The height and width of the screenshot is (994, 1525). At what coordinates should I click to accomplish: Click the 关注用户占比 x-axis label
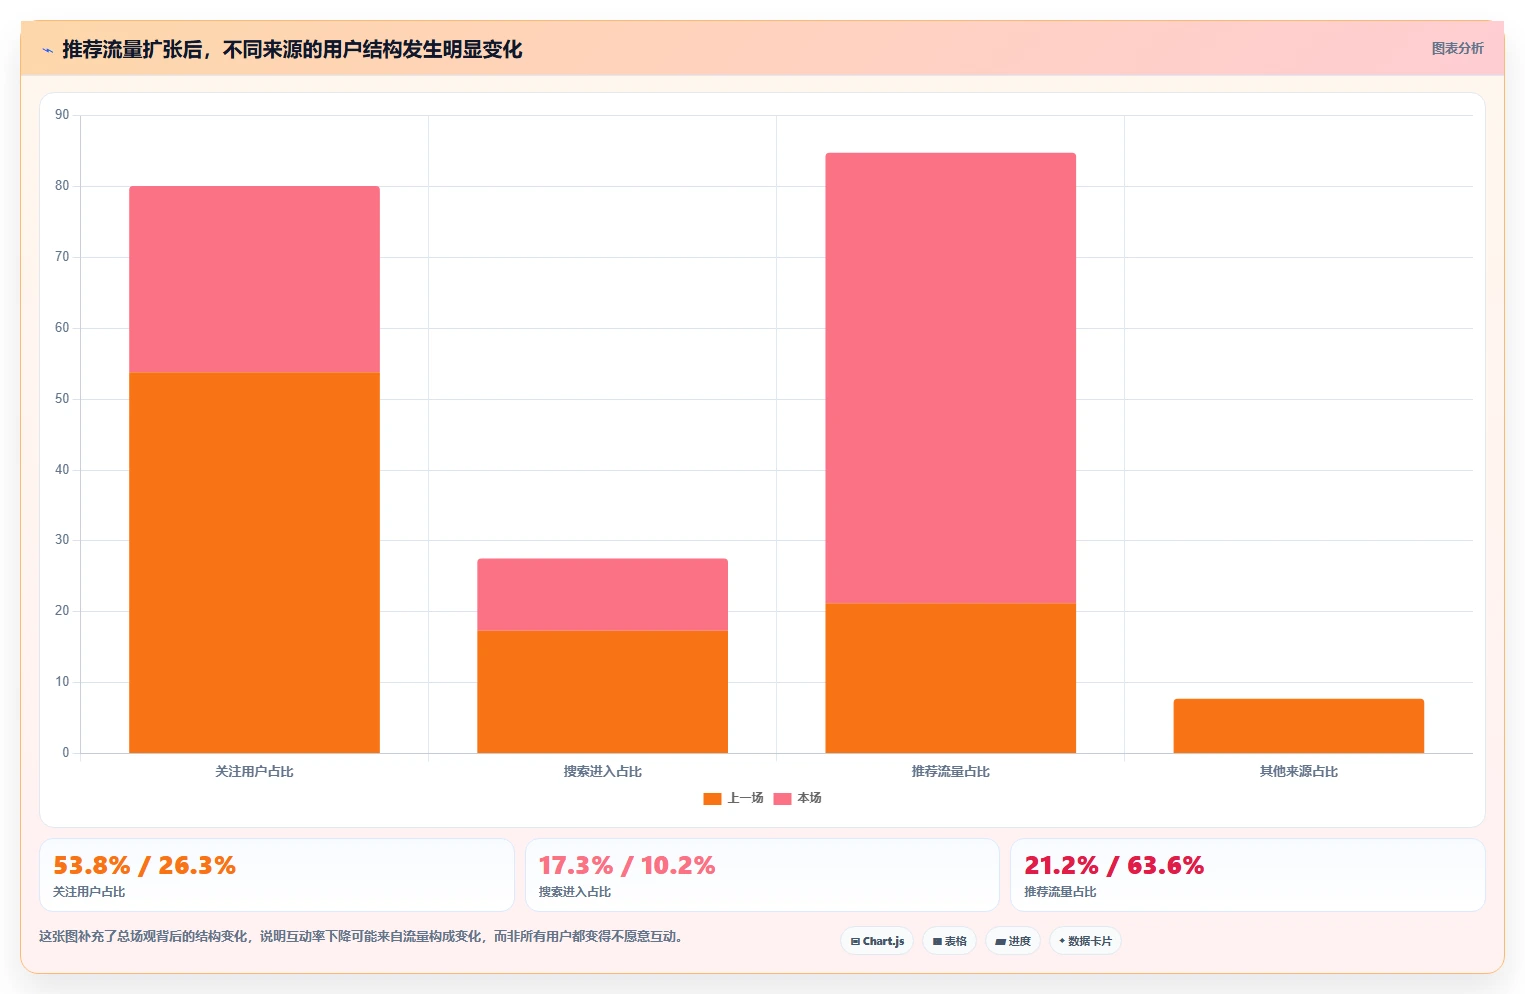[254, 771]
